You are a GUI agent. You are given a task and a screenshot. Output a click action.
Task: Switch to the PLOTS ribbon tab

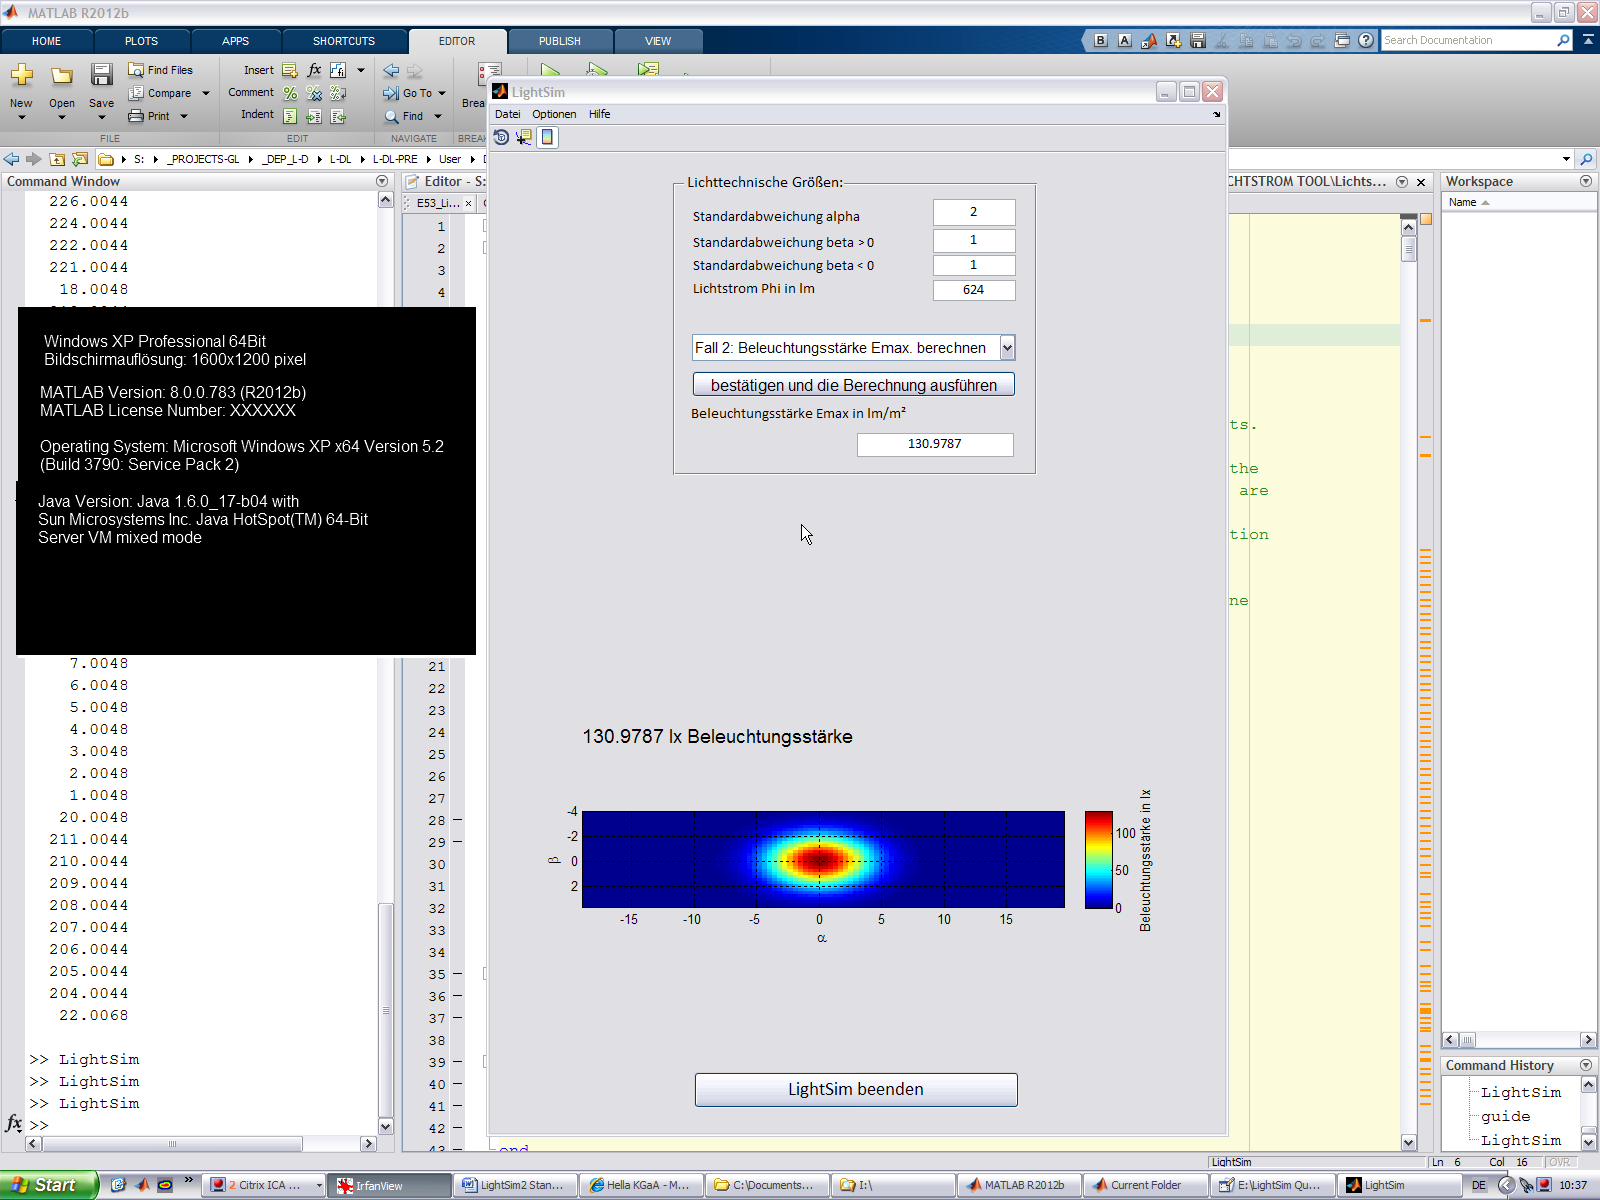(x=141, y=41)
